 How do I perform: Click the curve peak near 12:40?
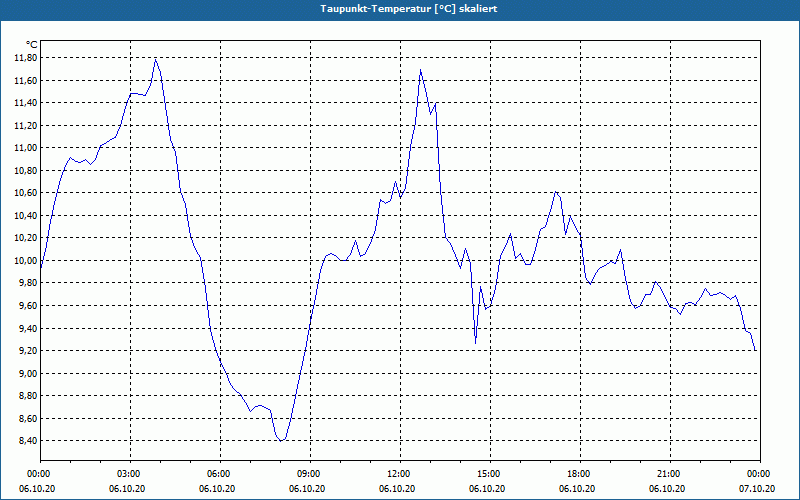coord(420,70)
